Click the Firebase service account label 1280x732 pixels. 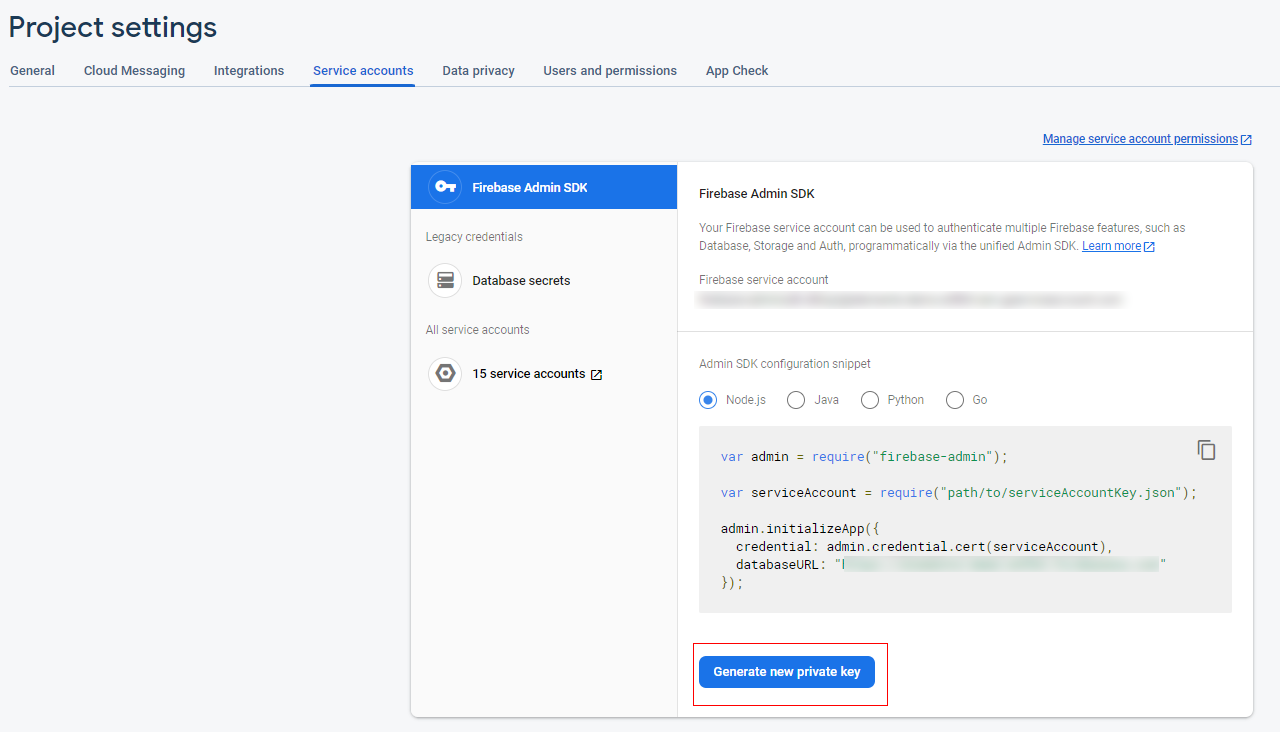(x=764, y=280)
